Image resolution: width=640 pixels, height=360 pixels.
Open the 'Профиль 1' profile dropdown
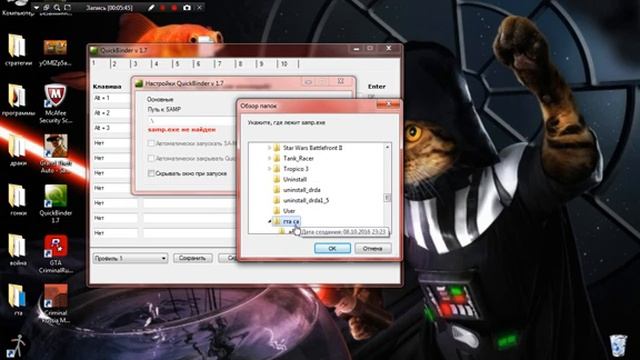click(x=130, y=258)
